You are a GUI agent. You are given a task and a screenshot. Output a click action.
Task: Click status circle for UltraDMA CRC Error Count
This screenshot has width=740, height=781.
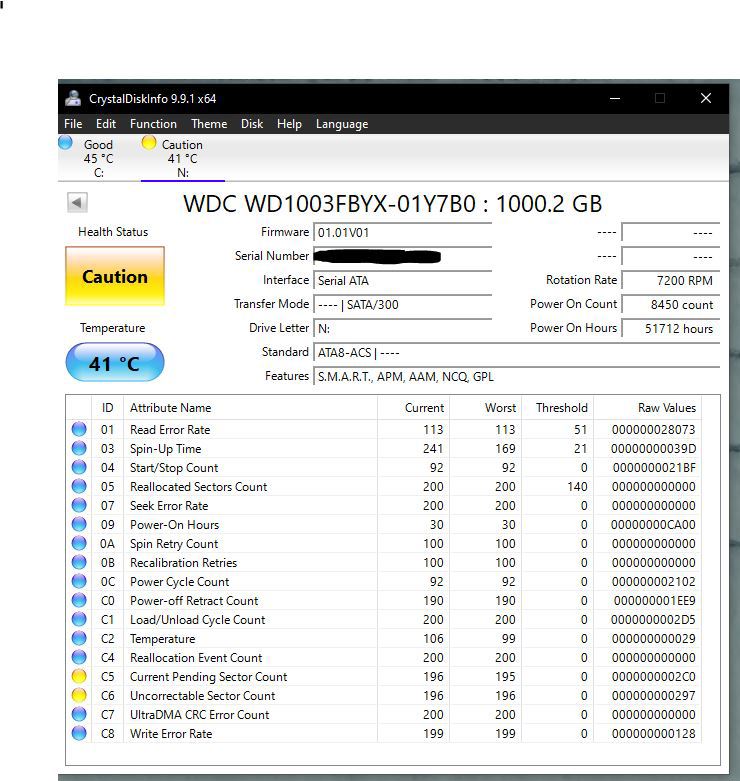tap(79, 714)
